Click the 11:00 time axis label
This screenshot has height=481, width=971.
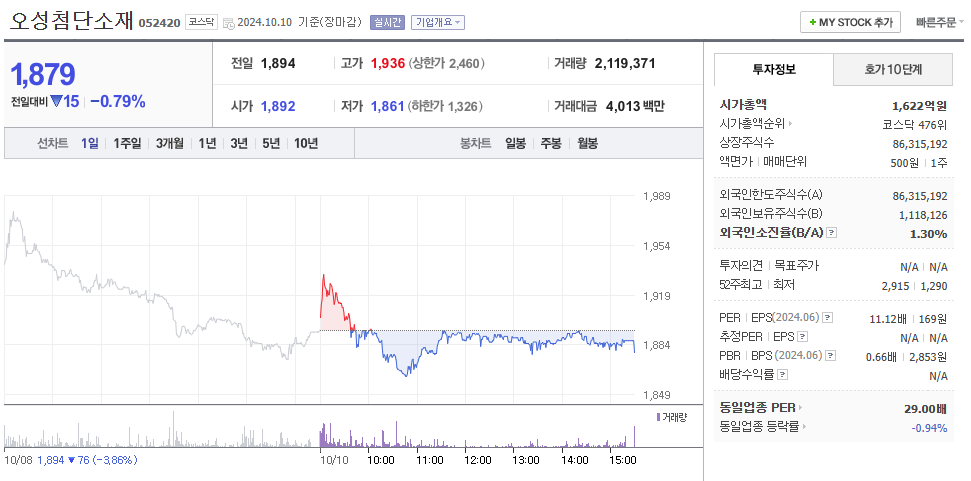click(x=429, y=460)
